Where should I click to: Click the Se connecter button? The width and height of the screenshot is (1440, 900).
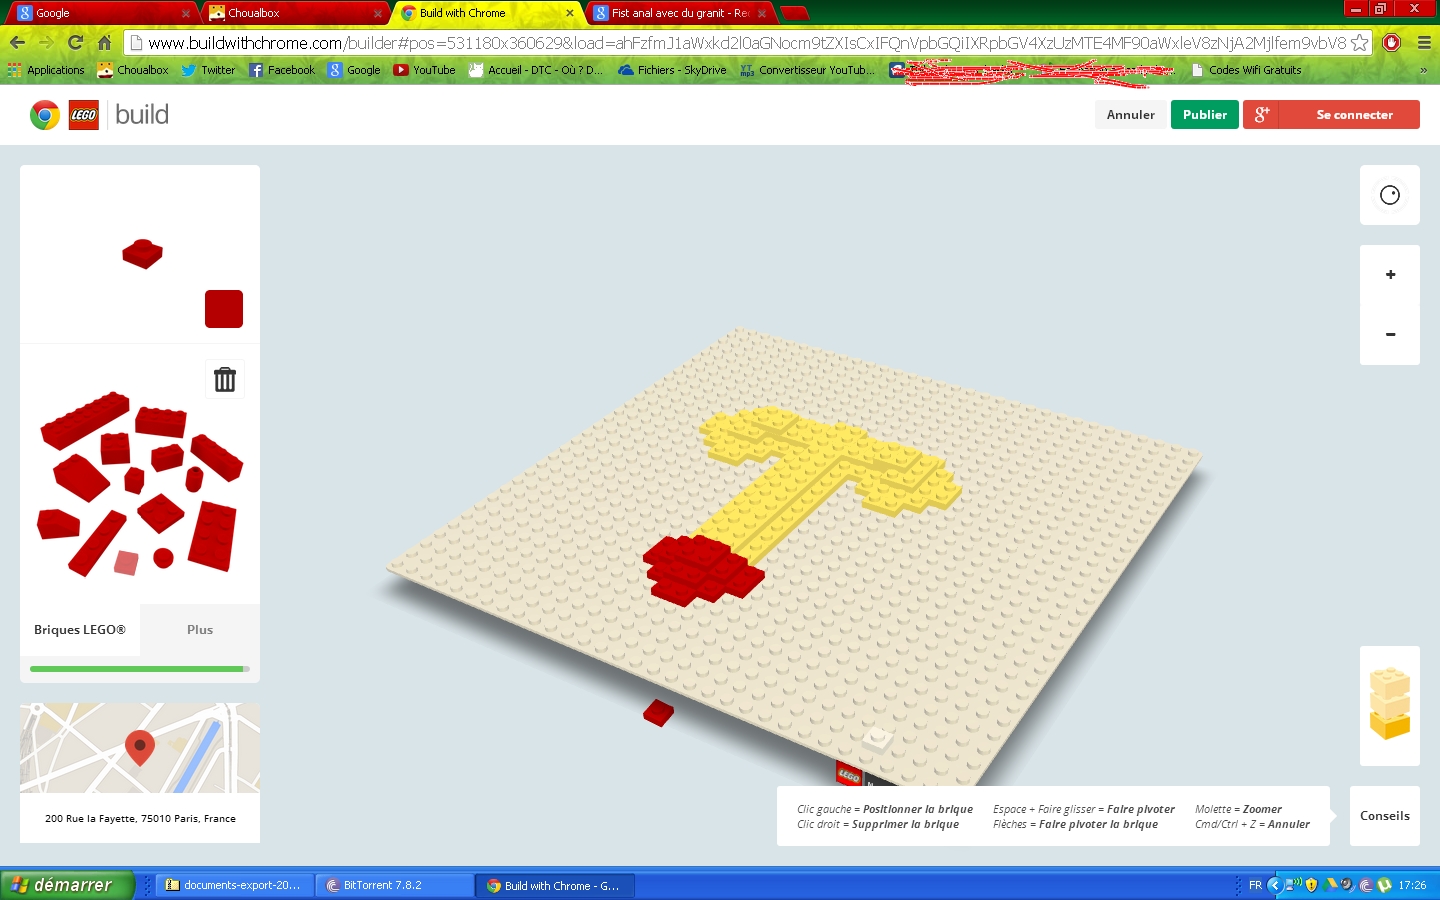(1354, 115)
